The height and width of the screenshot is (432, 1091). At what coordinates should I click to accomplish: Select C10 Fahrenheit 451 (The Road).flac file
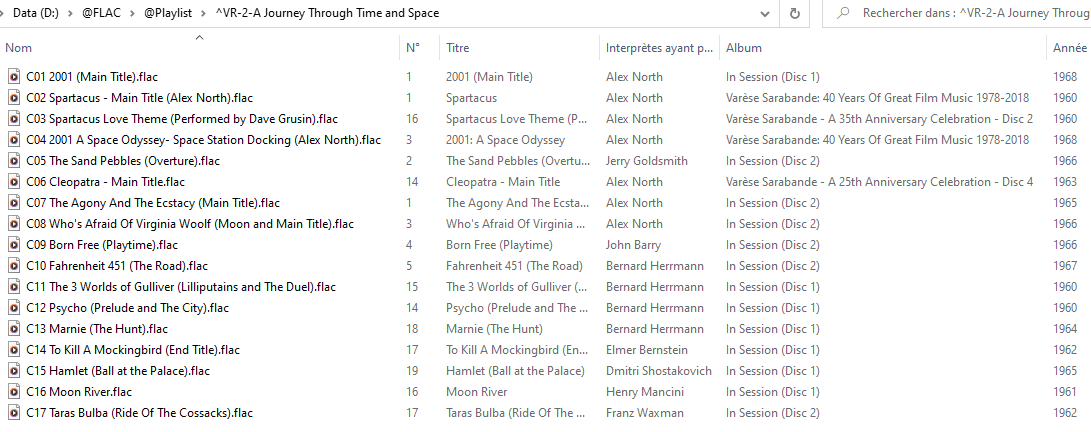(117, 266)
